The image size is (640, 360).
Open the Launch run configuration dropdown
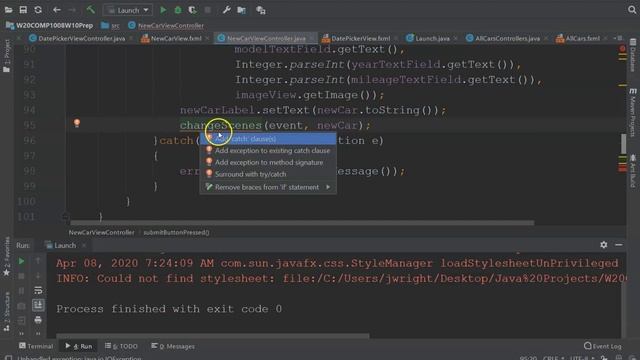coord(128,10)
